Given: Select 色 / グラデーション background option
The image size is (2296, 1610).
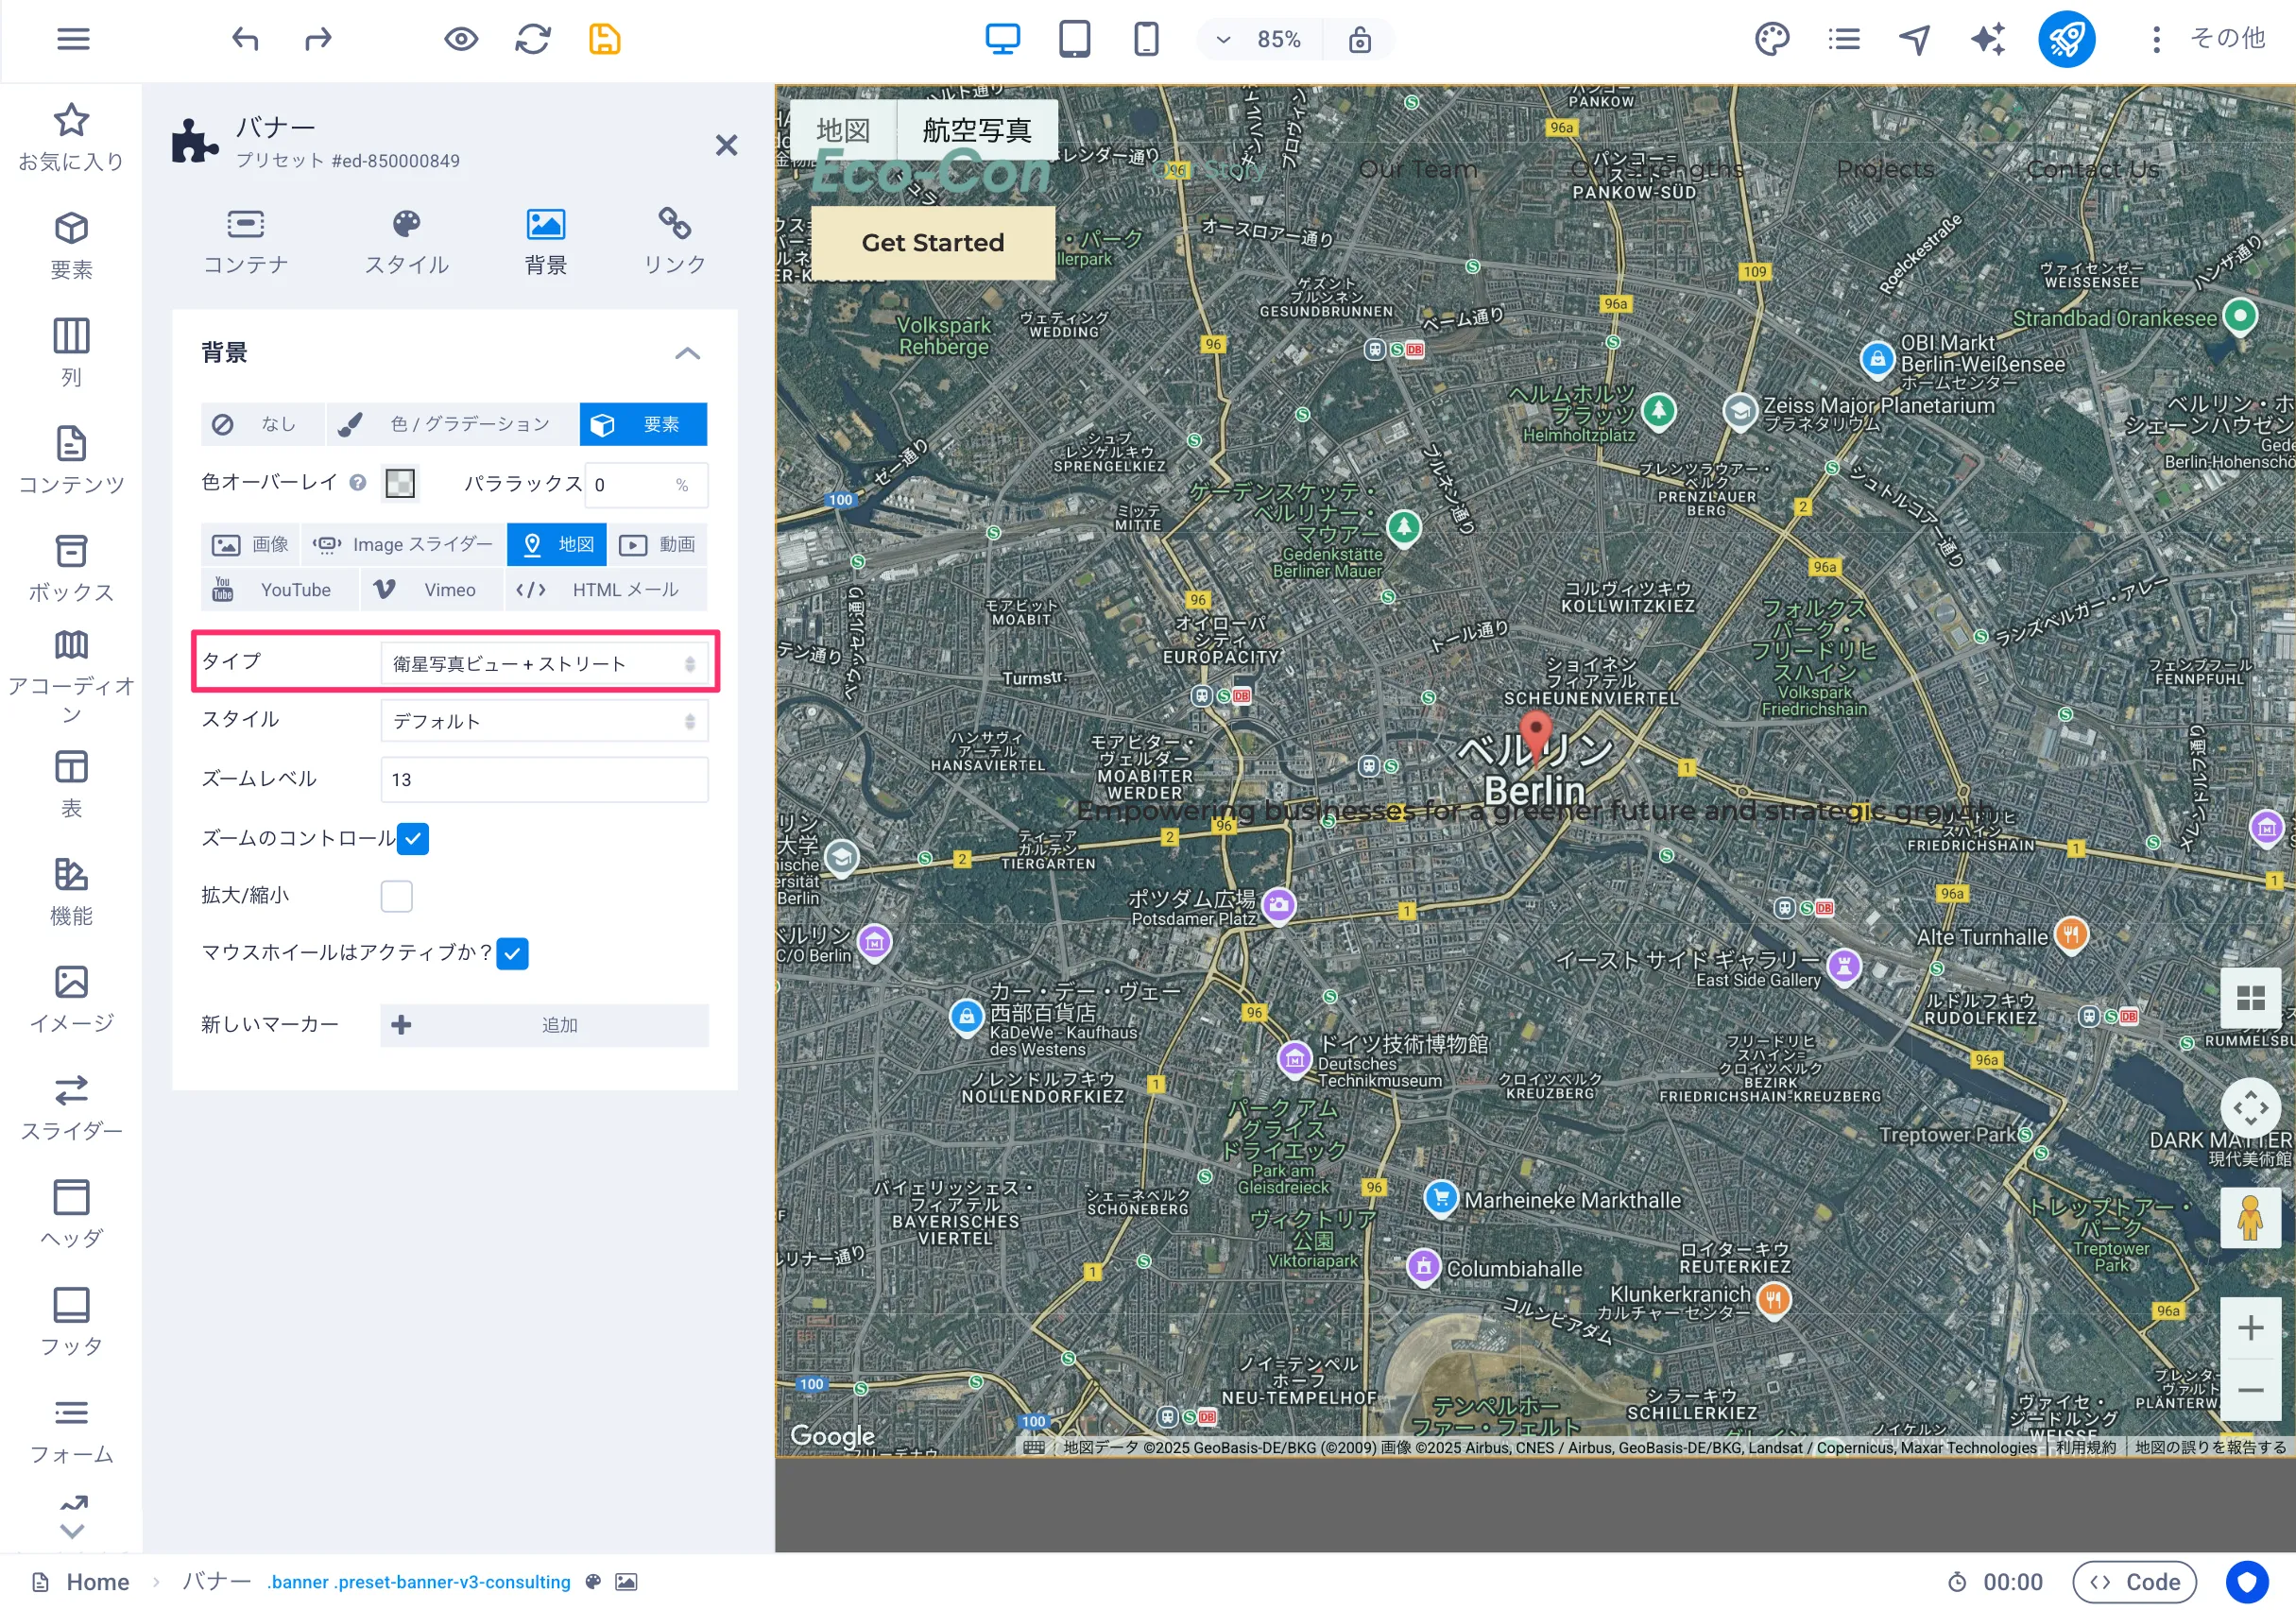Looking at the screenshot, I should point(452,424).
